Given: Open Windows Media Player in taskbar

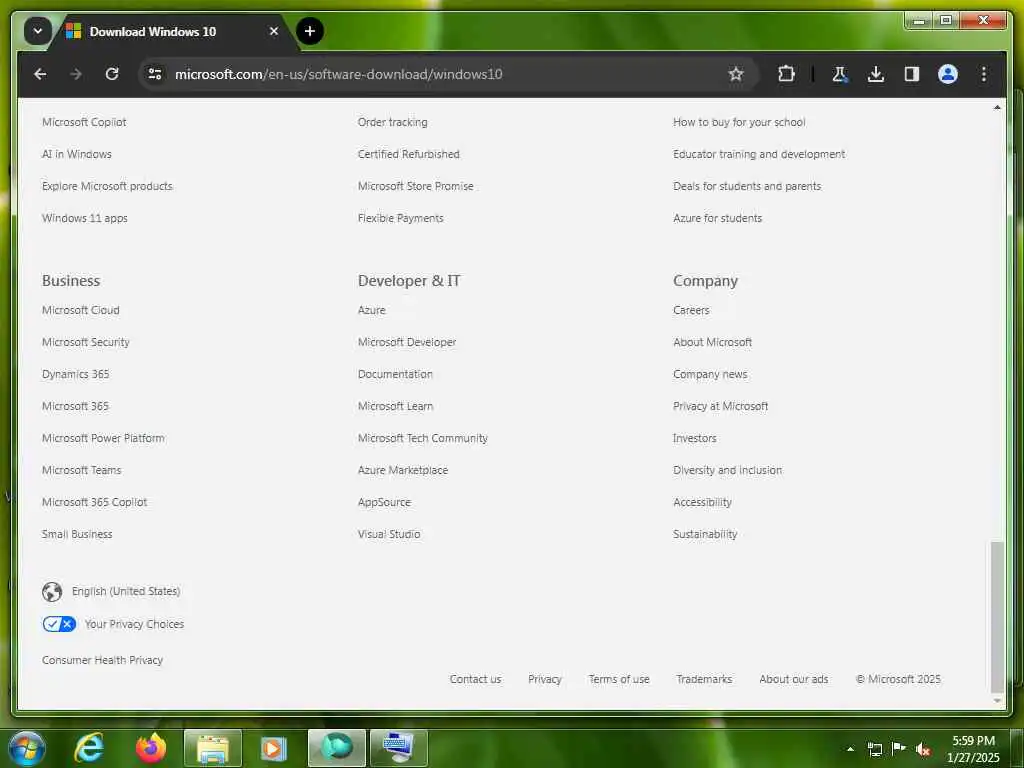Looking at the screenshot, I should click(x=274, y=748).
